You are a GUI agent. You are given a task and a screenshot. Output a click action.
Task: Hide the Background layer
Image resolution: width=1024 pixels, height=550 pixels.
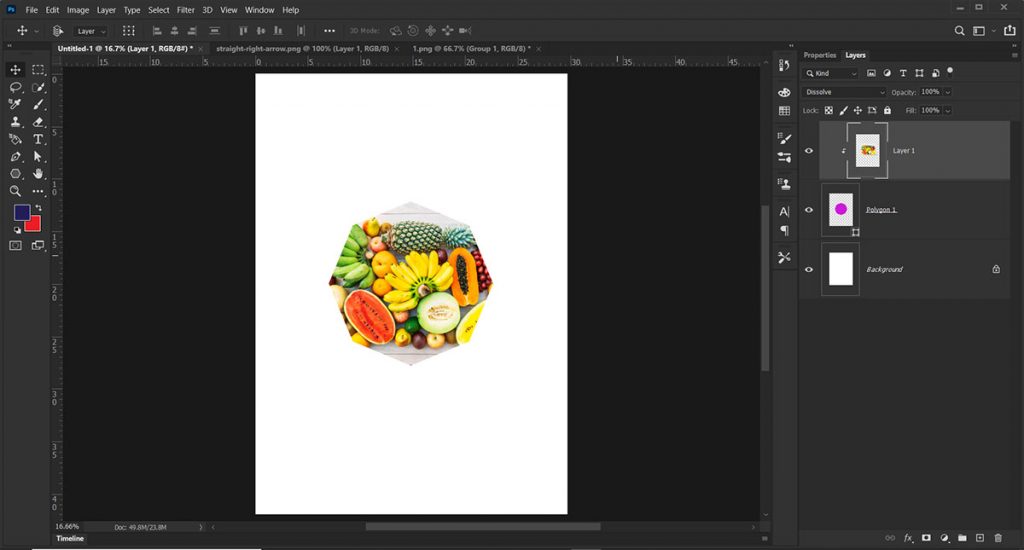808,270
